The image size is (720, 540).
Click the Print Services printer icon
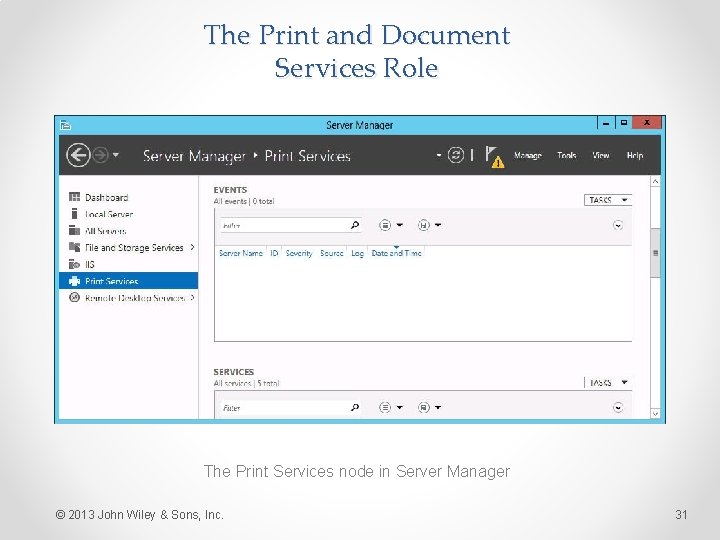click(74, 281)
